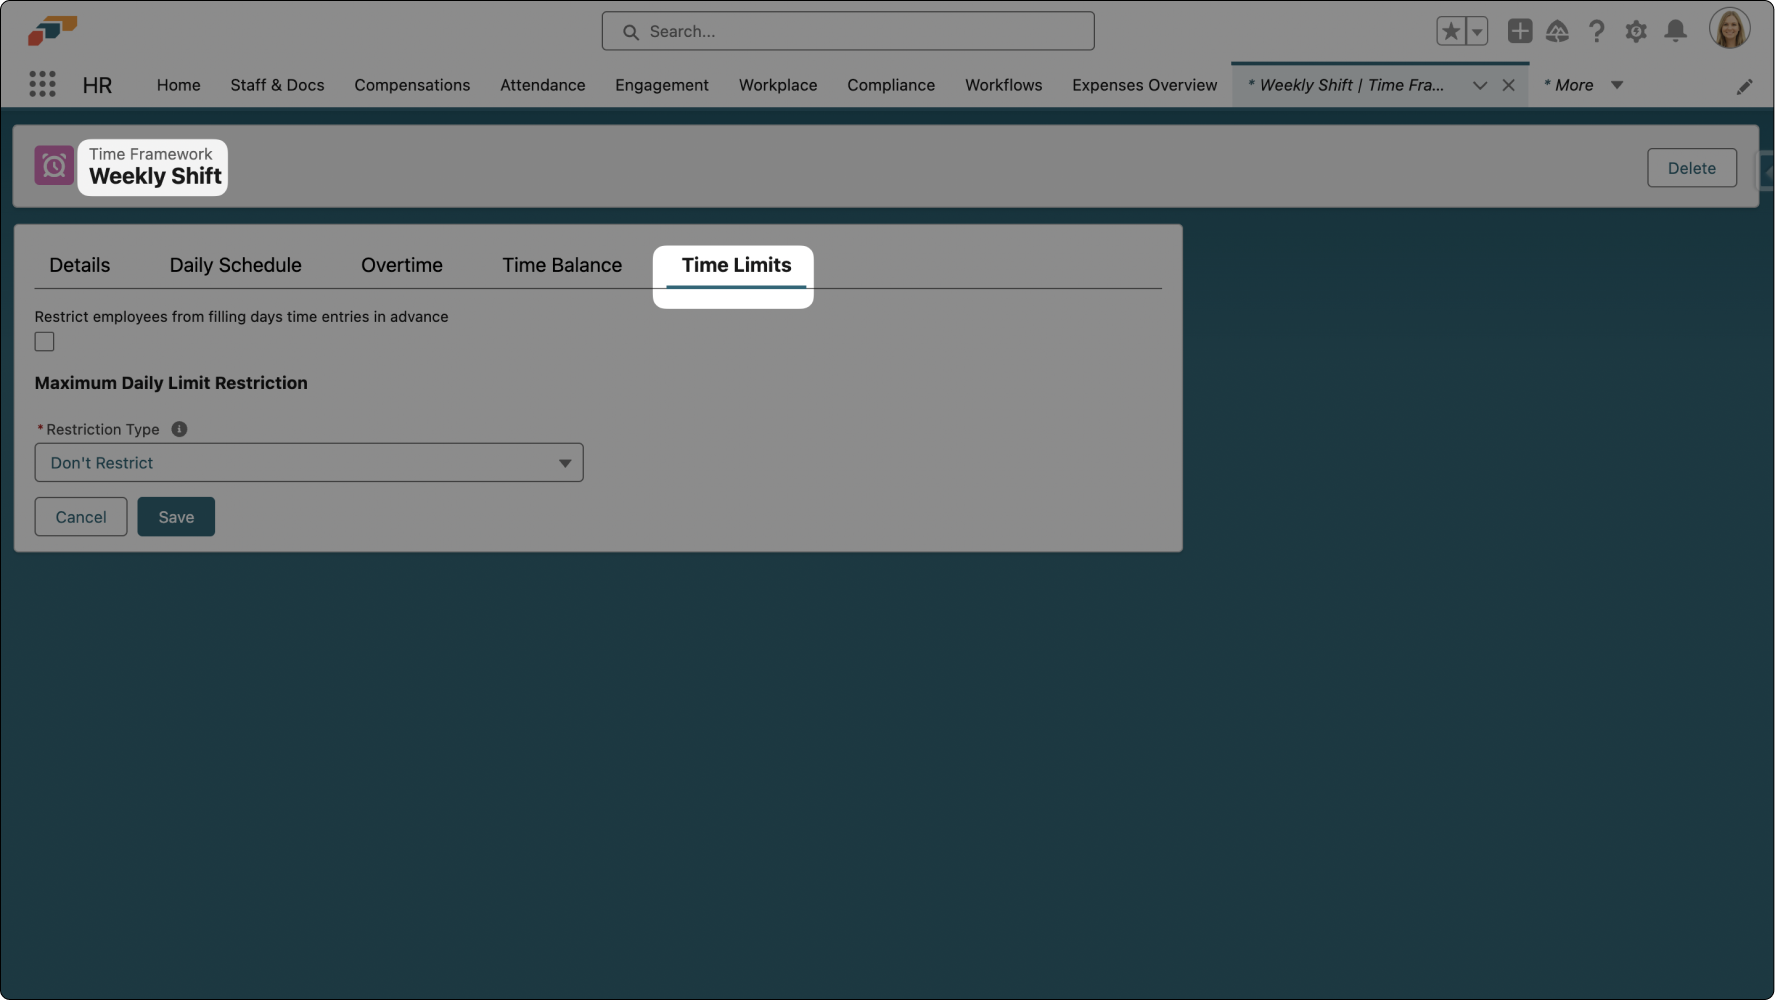Image resolution: width=1775 pixels, height=1000 pixels.
Task: Open the Weekly Shift tab chevron menu
Action: (x=1480, y=86)
